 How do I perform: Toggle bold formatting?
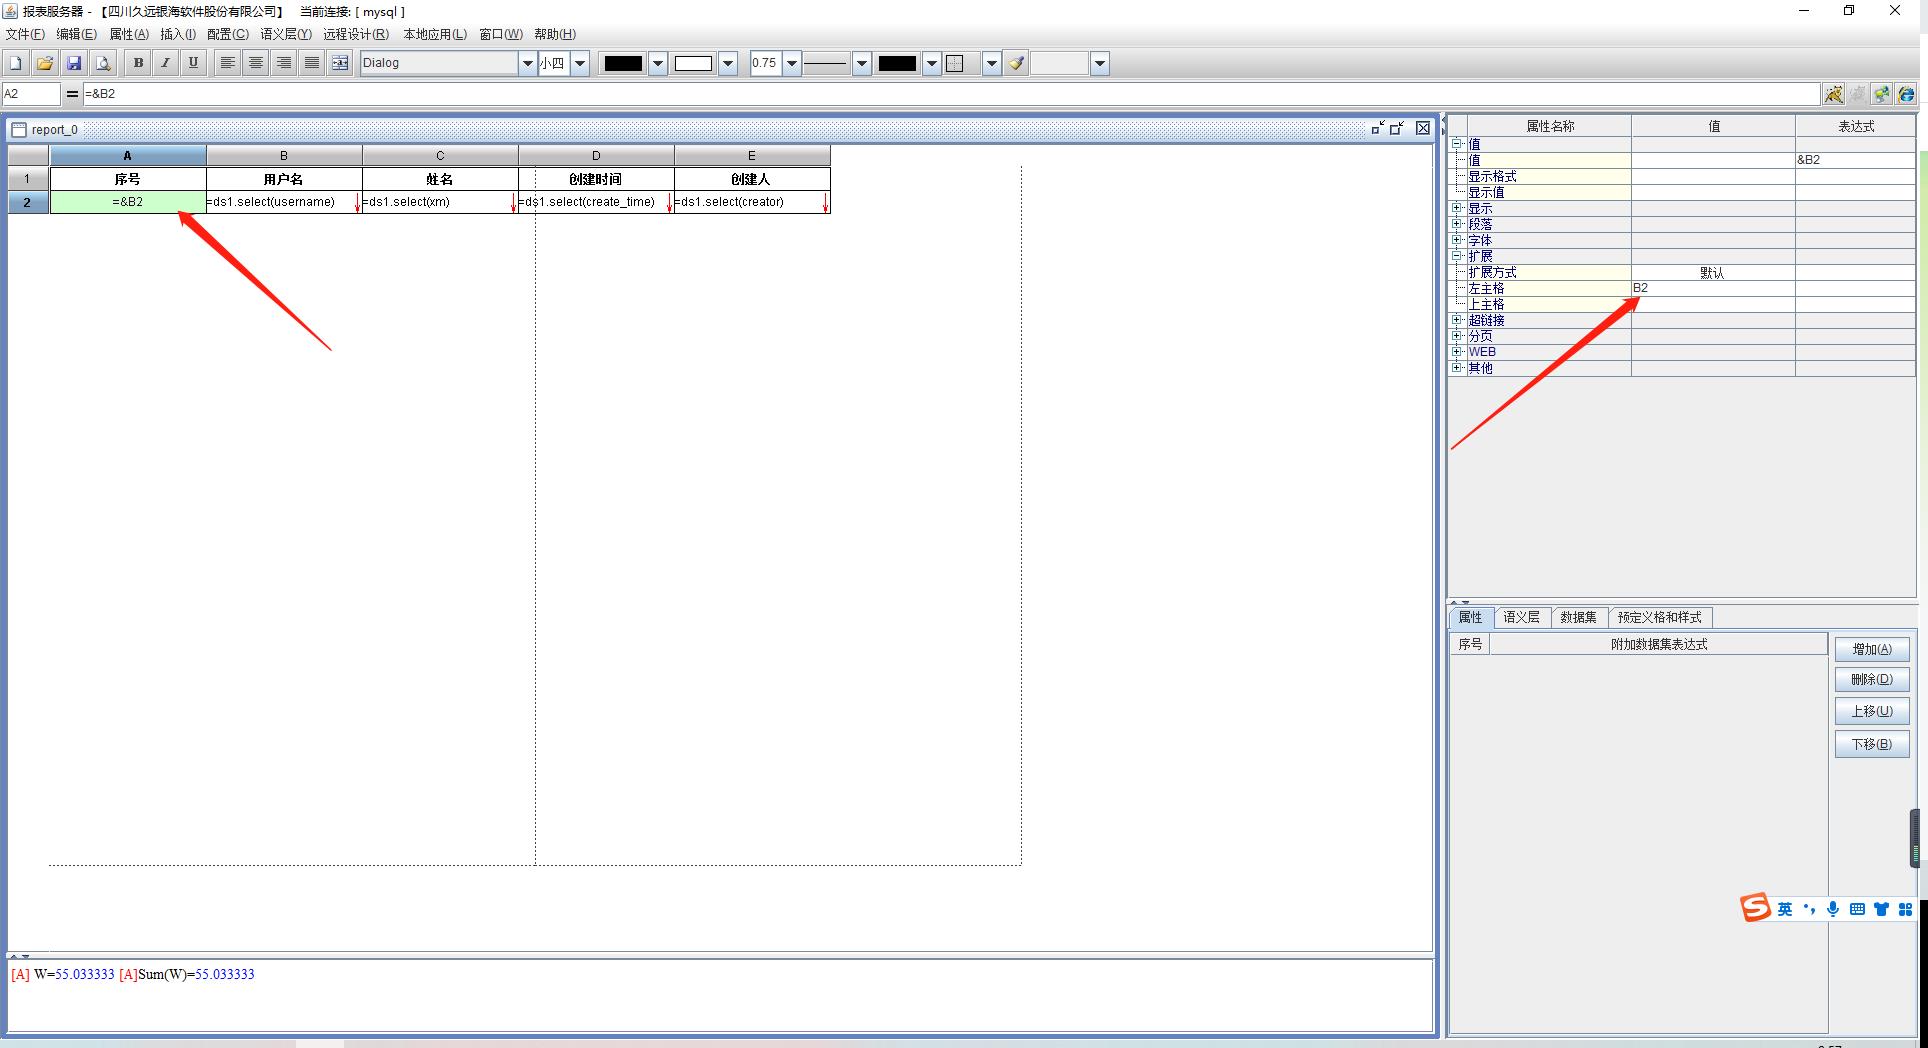tap(138, 63)
